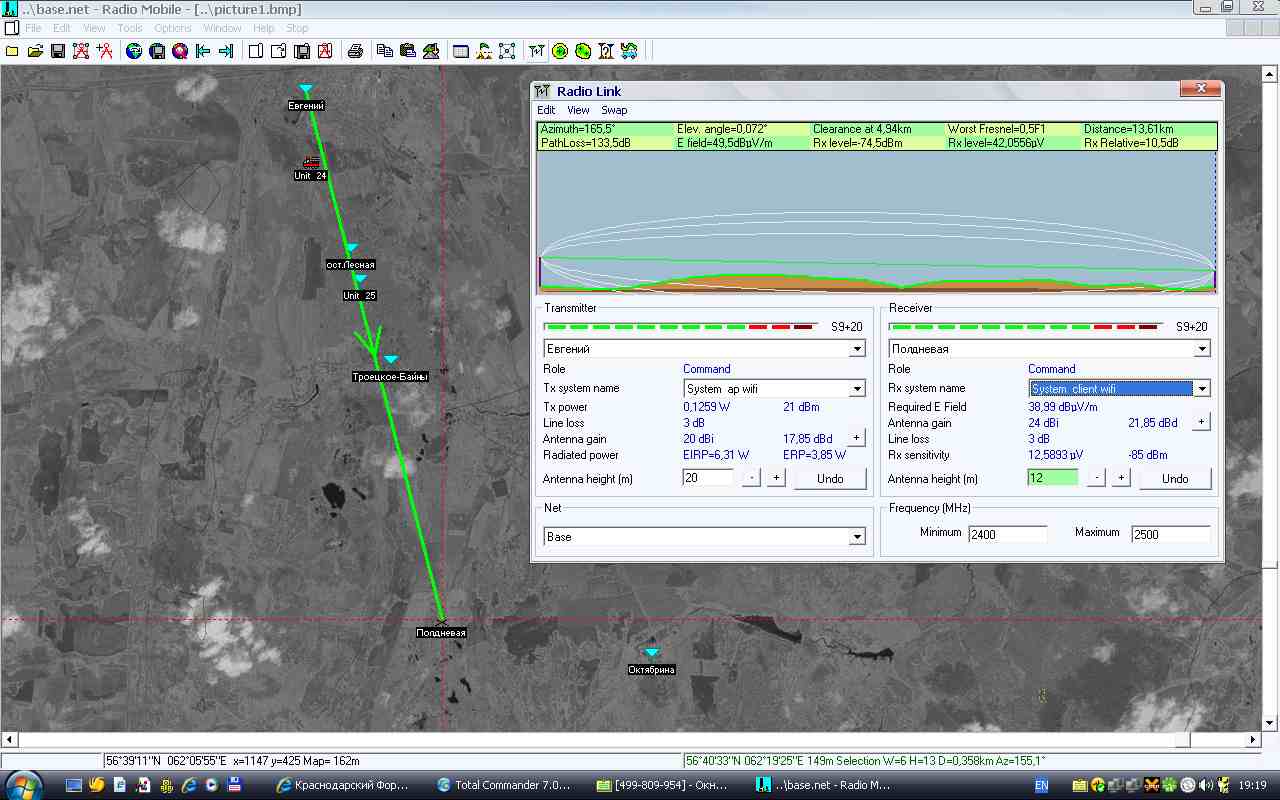Click plus beside the transmitter antenna gain
The image size is (1280, 800).
(x=856, y=438)
